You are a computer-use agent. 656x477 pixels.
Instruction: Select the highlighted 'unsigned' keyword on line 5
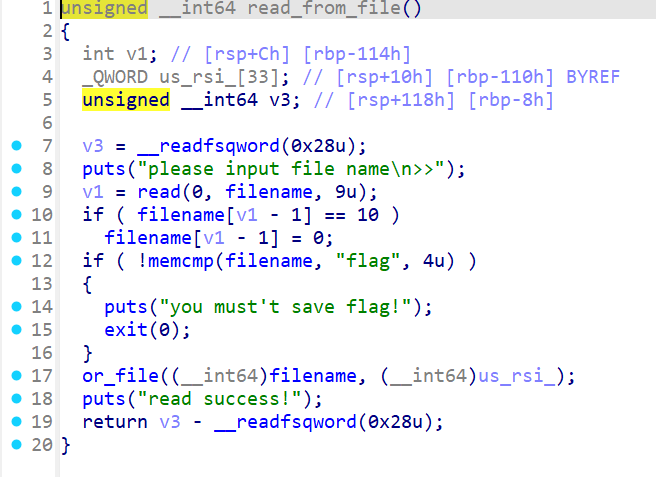click(126, 100)
